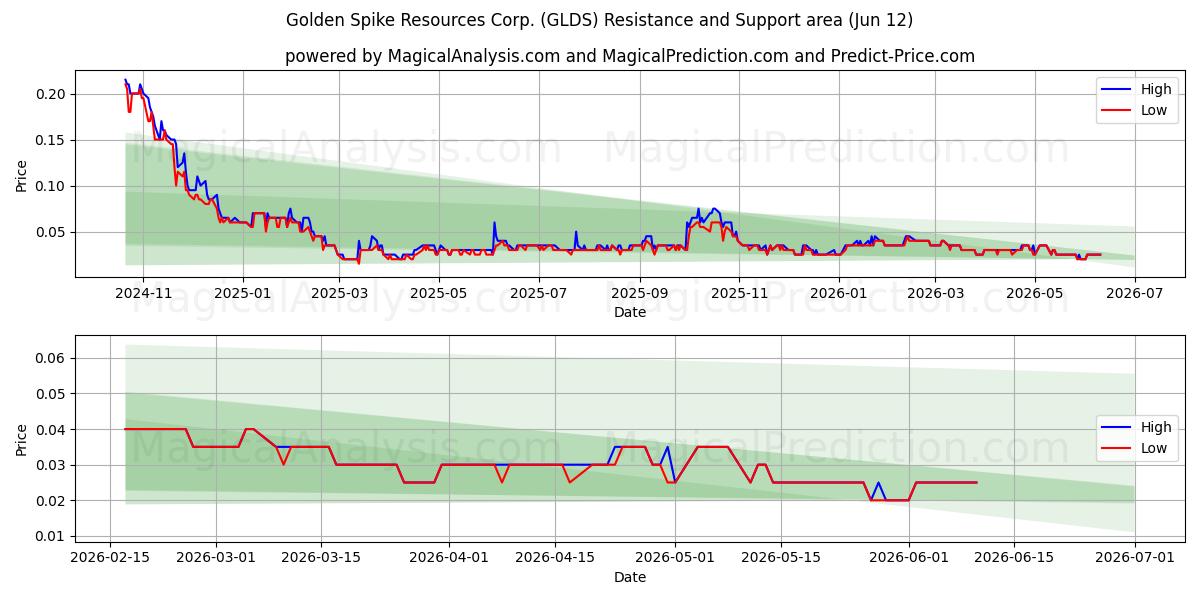Click the '0.15' y-axis label in top chart
Image resolution: width=1200 pixels, height=600 pixels.
click(x=52, y=140)
